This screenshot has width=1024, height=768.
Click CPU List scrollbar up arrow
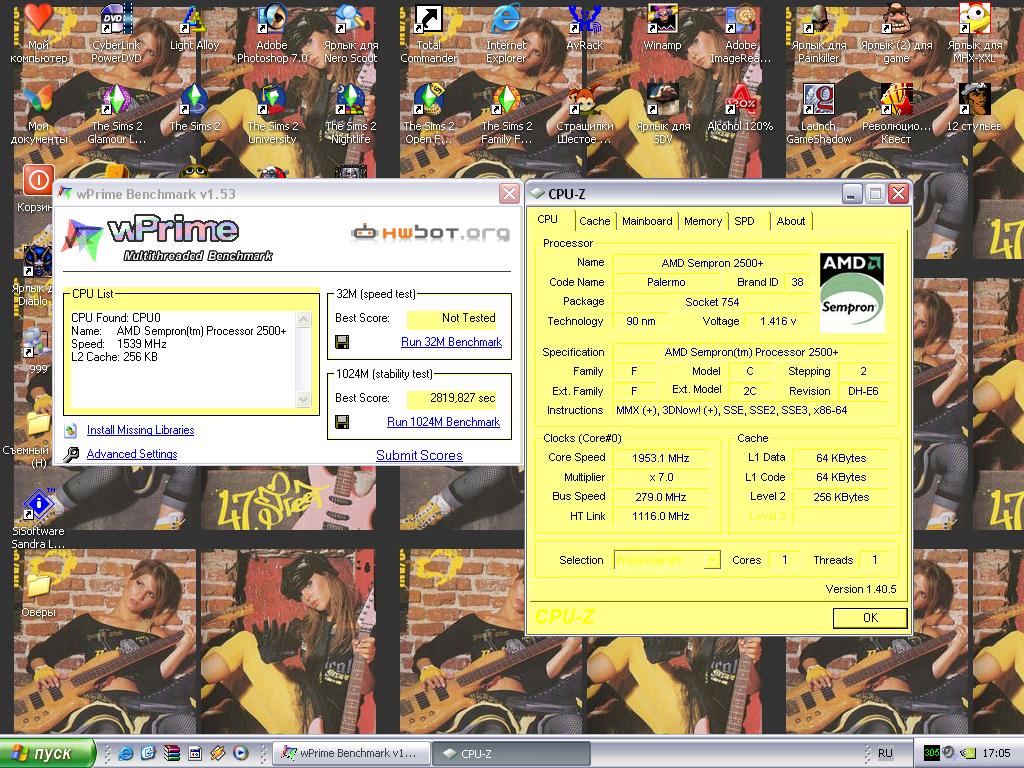point(304,319)
